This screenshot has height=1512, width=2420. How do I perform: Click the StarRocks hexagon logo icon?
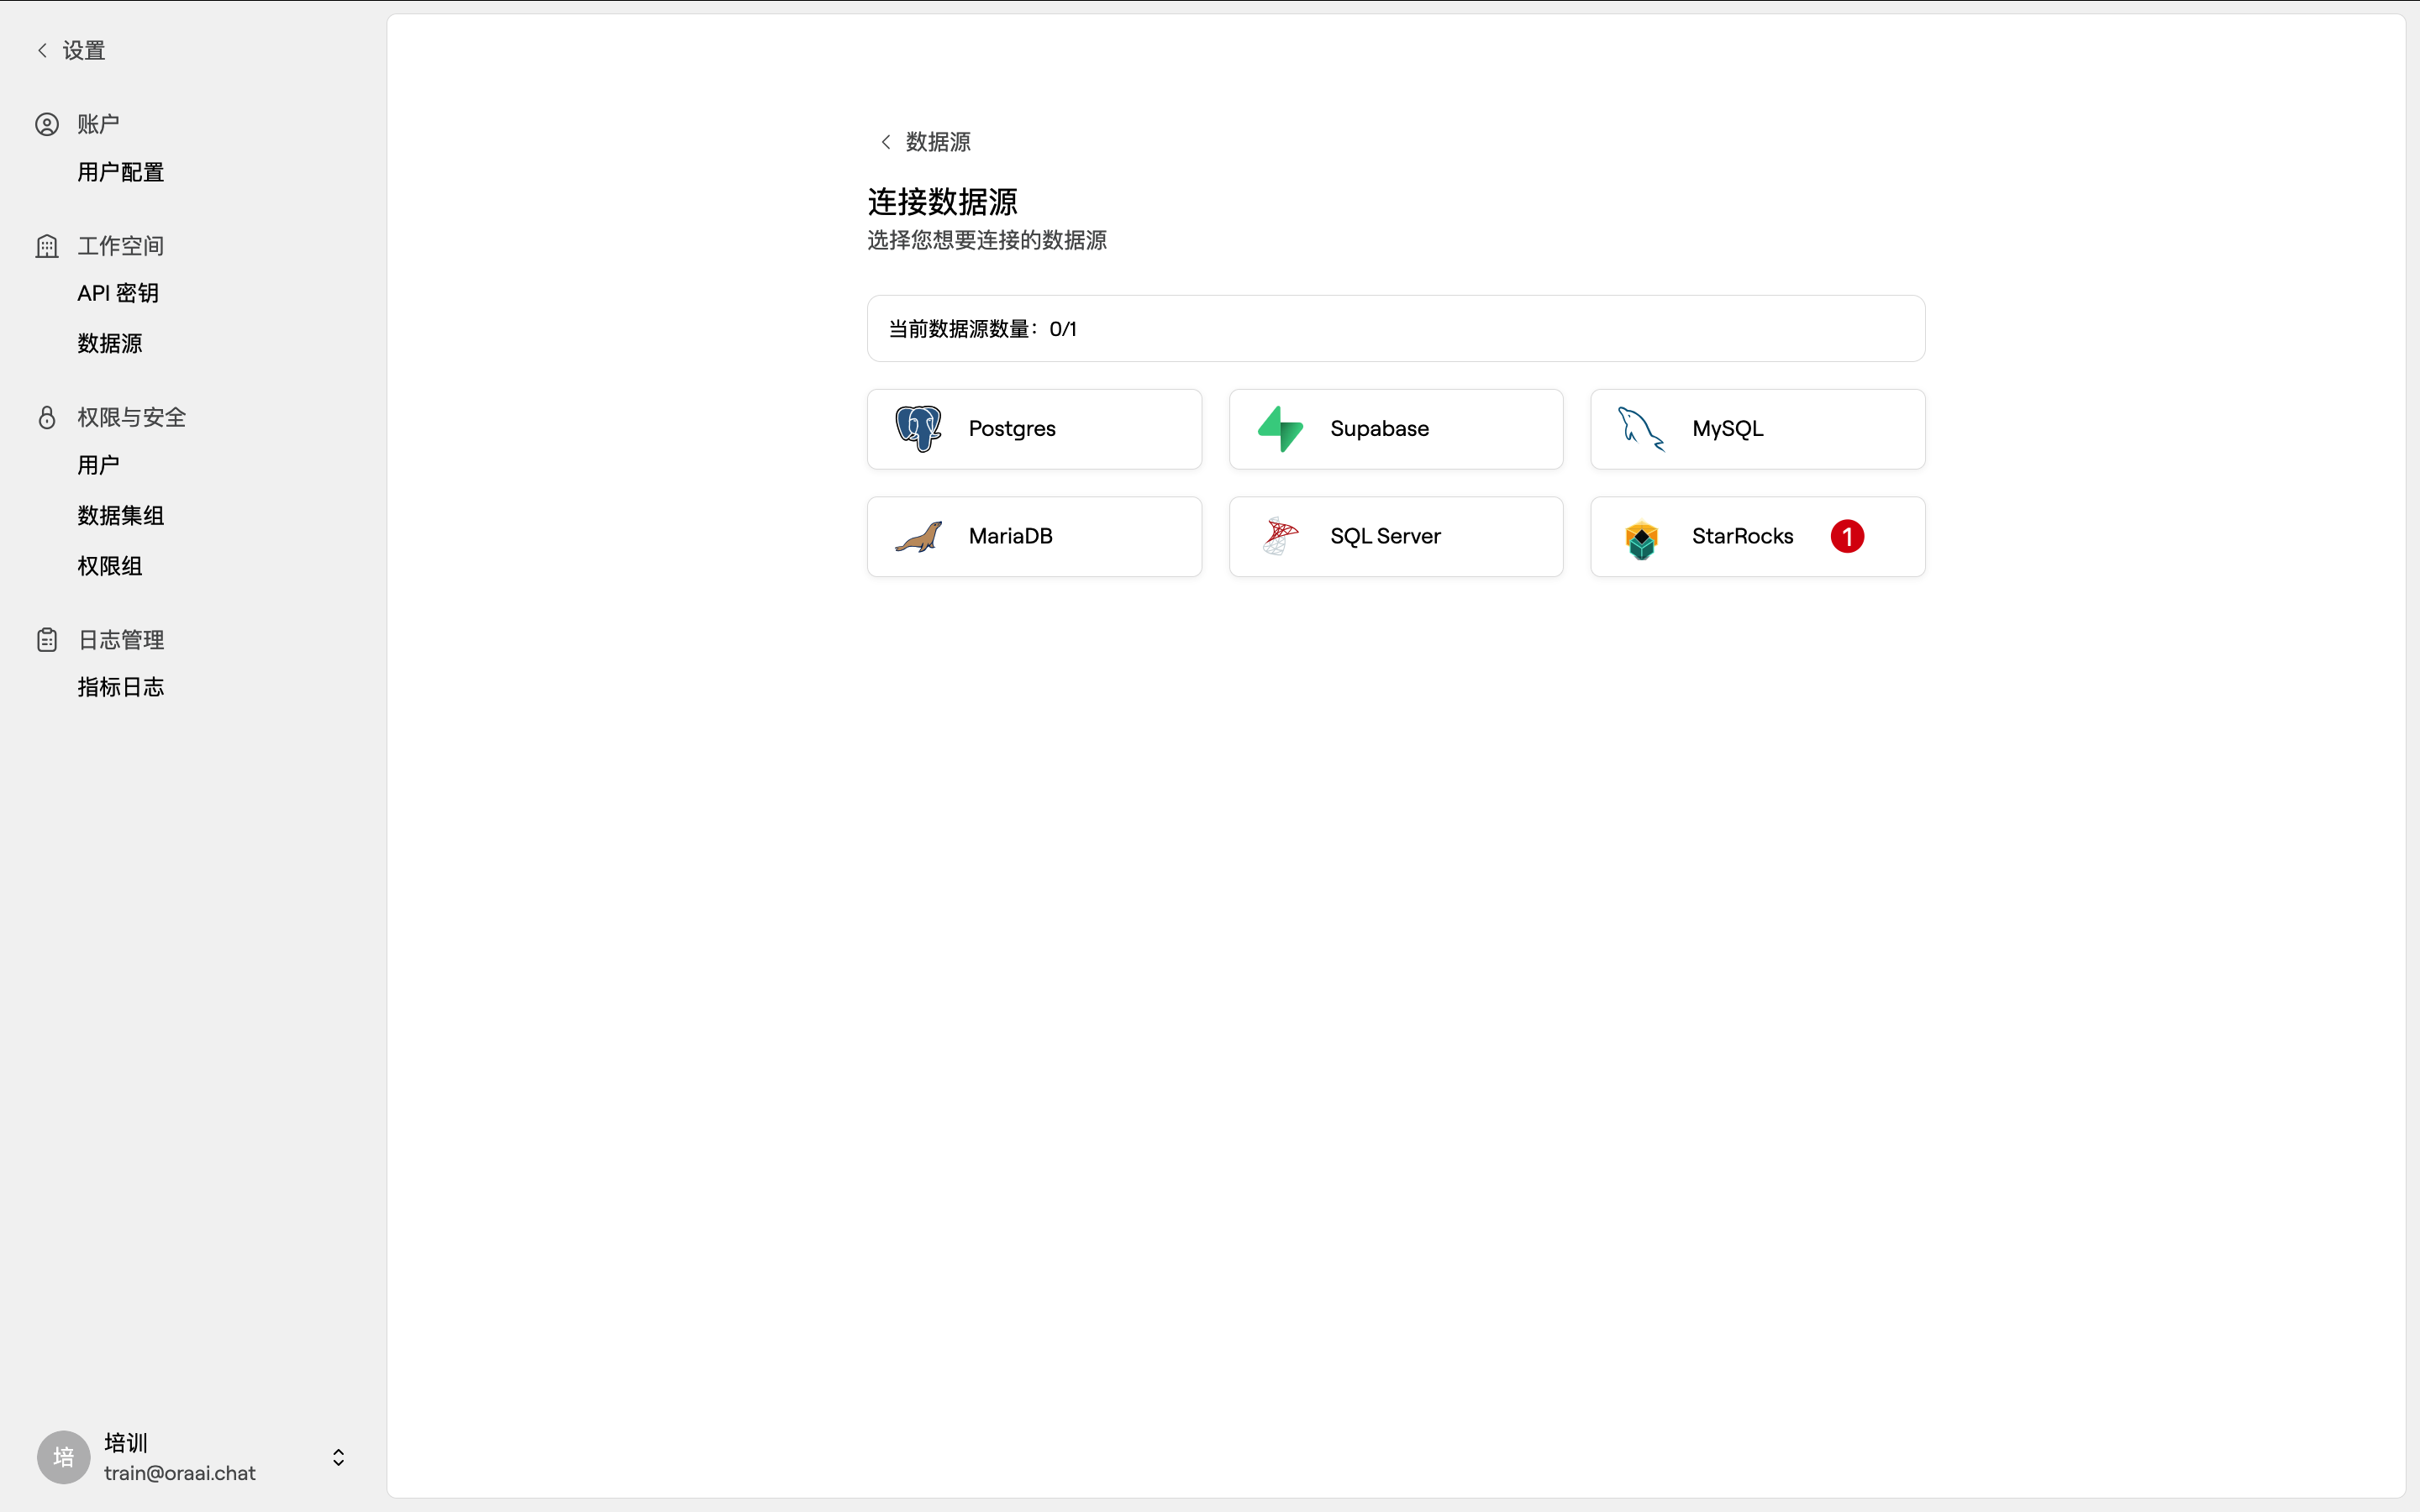[1641, 539]
